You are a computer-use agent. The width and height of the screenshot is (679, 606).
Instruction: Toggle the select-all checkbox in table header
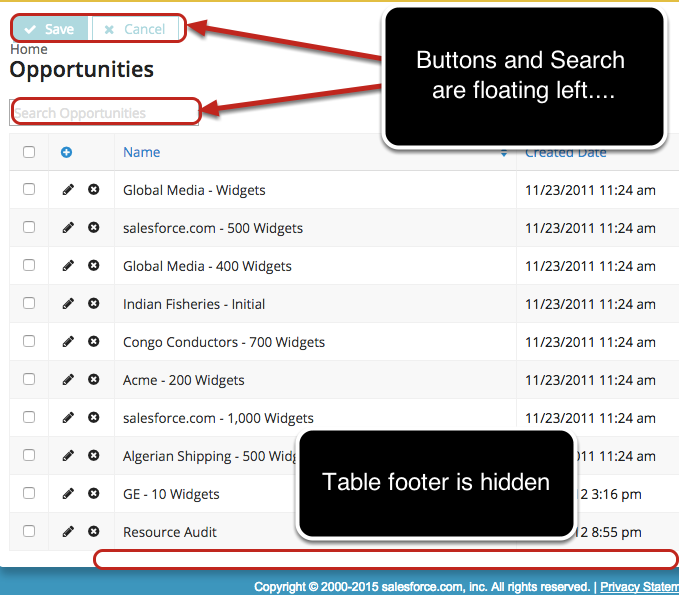coord(29,153)
